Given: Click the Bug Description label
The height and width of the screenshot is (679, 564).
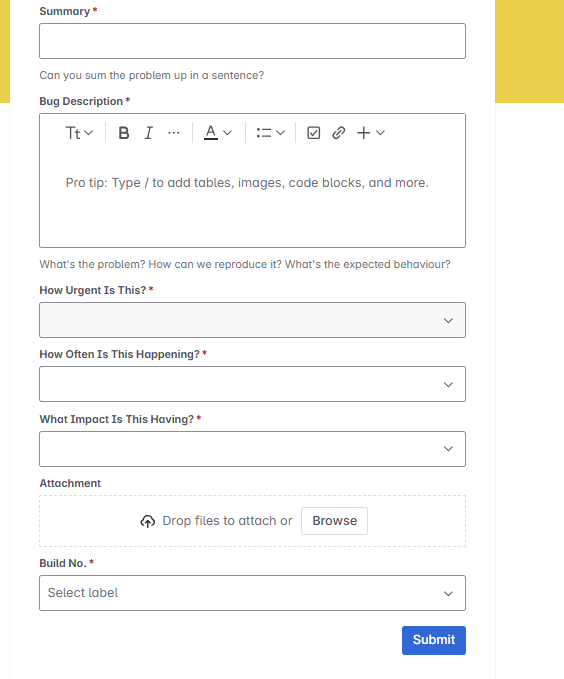Looking at the screenshot, I should [81, 101].
